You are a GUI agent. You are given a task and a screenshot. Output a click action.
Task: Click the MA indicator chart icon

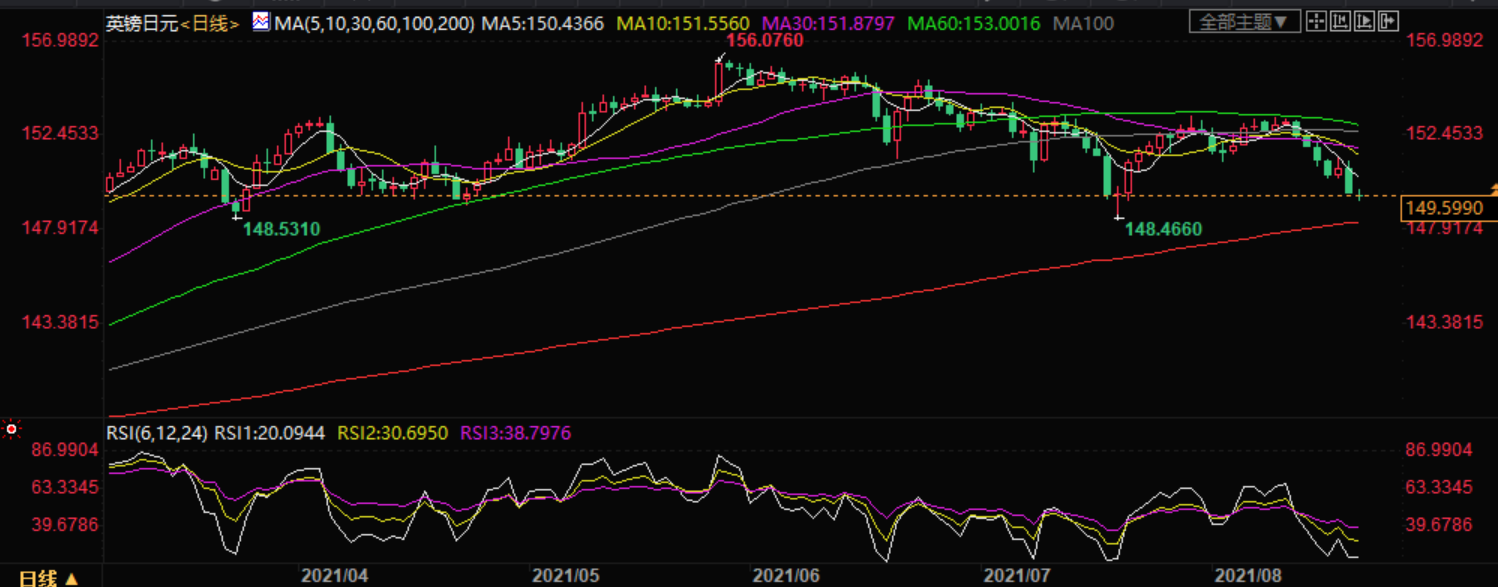(x=260, y=21)
